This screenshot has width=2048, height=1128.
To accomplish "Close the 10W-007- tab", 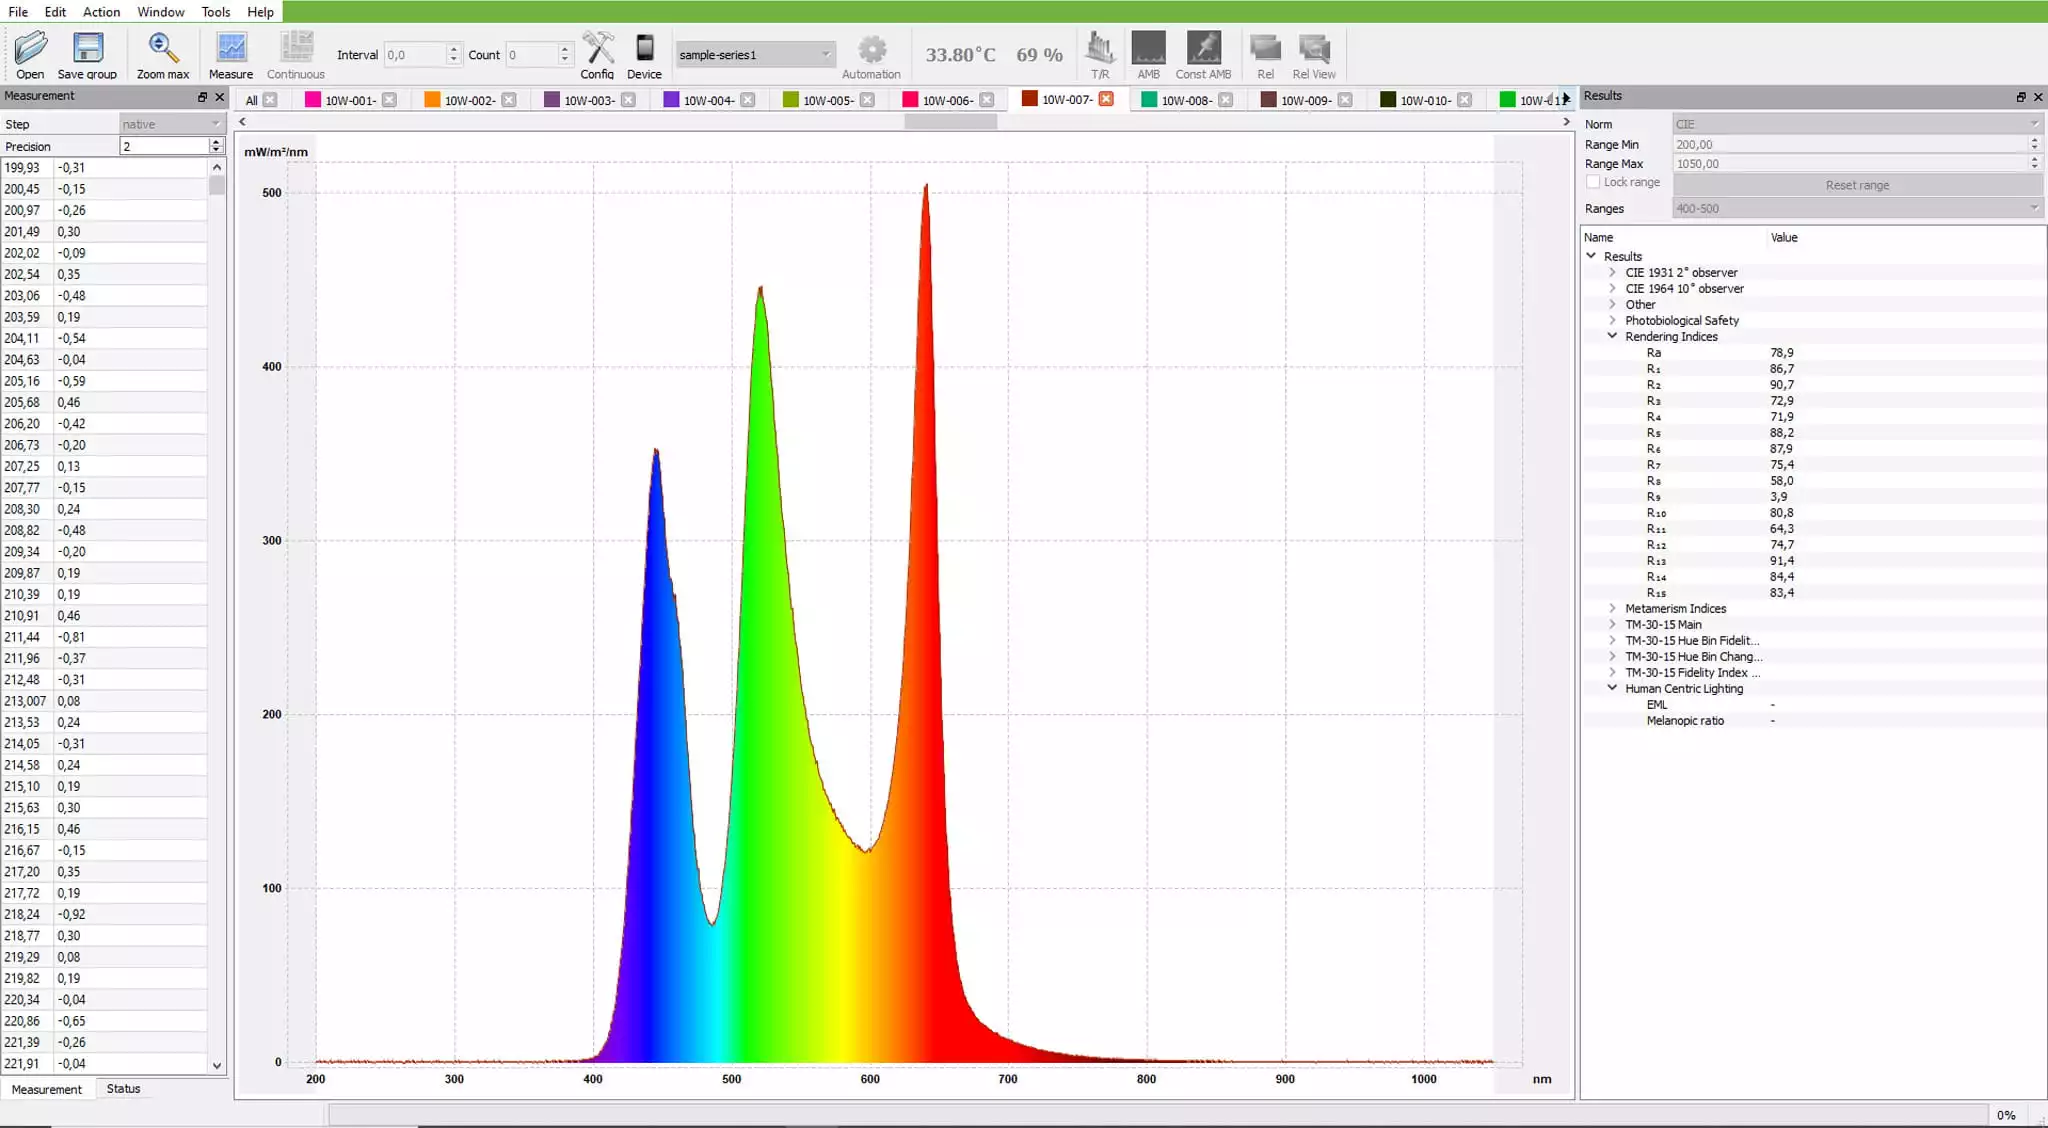I will click(x=1106, y=99).
